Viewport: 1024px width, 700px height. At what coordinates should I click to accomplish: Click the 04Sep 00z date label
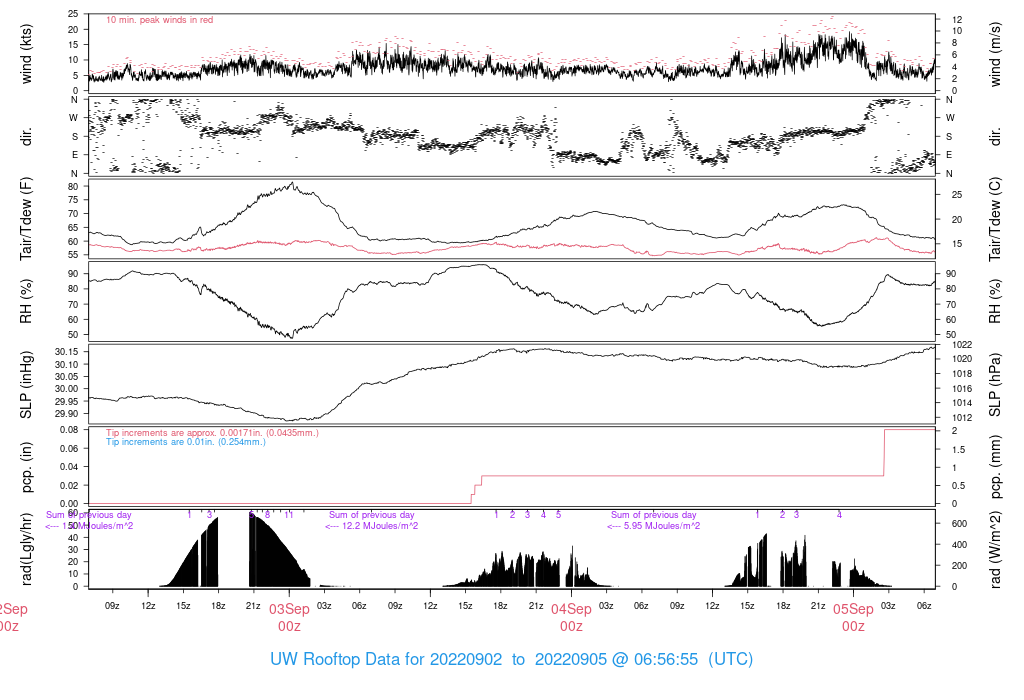571,617
